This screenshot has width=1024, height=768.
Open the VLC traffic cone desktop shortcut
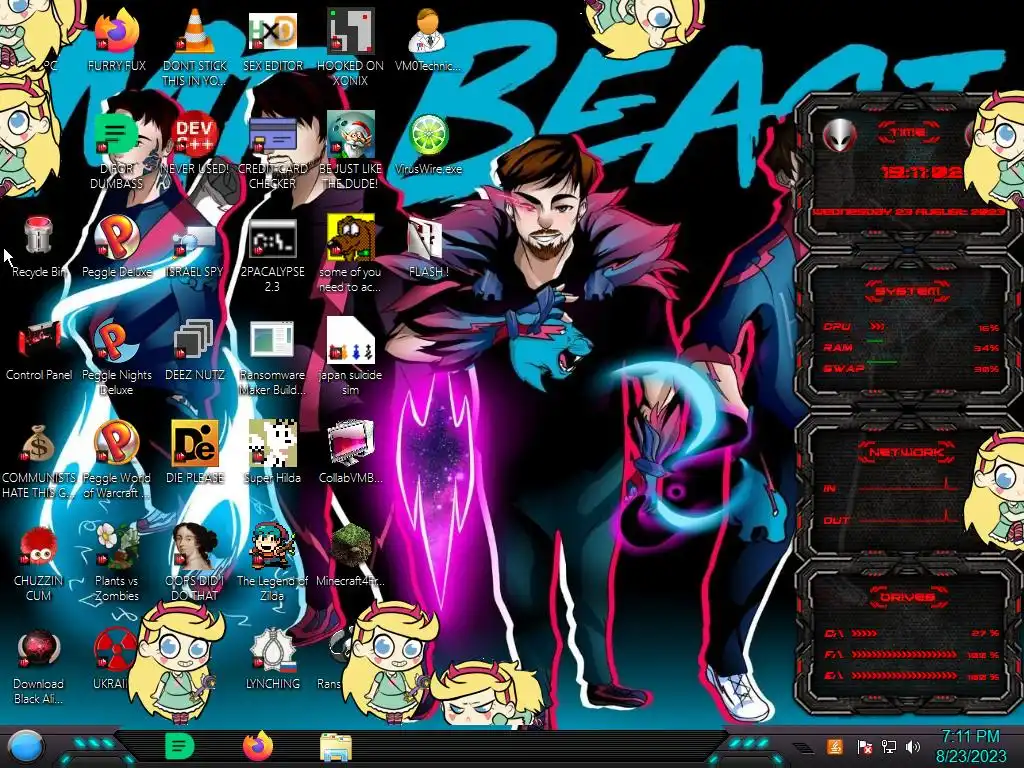[x=195, y=33]
